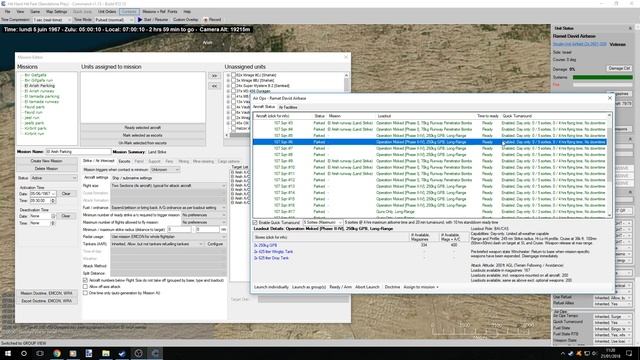Expand the 24x Super Mystere B.2 tree node
This screenshot has width=640, height=360.
(228, 86)
